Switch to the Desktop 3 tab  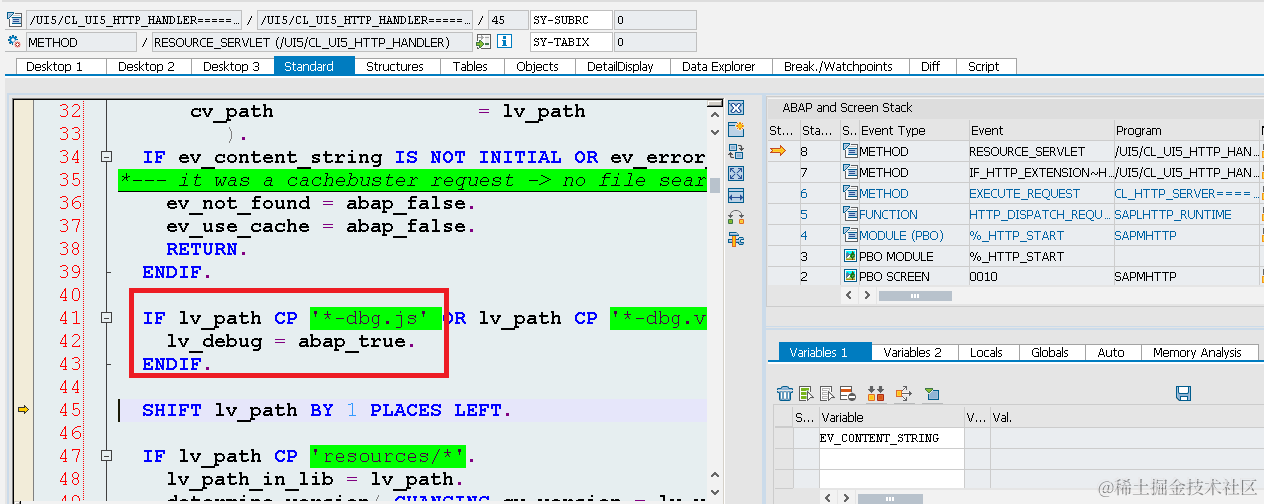[231, 66]
